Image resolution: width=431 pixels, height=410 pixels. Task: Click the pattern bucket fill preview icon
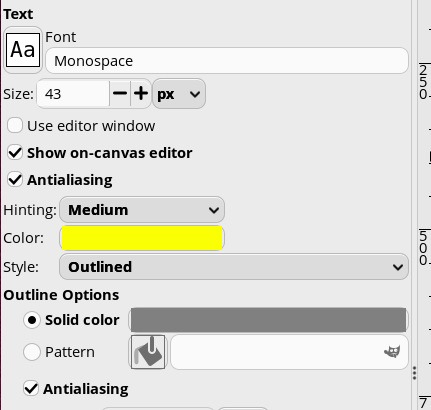148,352
